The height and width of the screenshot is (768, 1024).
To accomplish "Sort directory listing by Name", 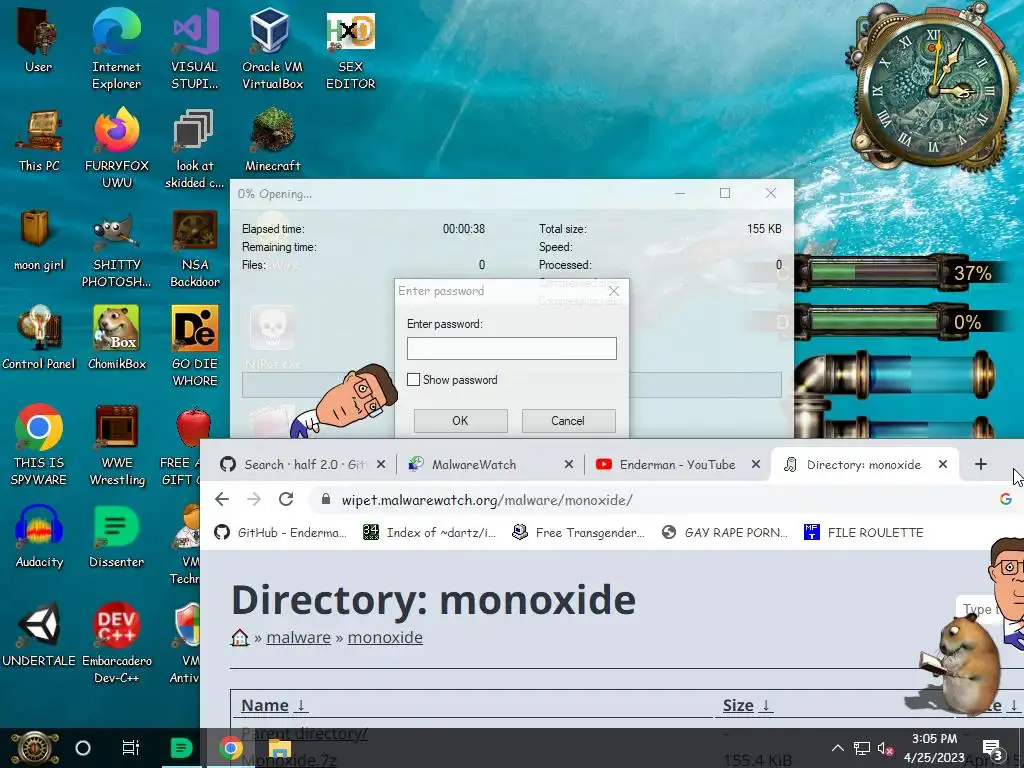I will (x=274, y=705).
